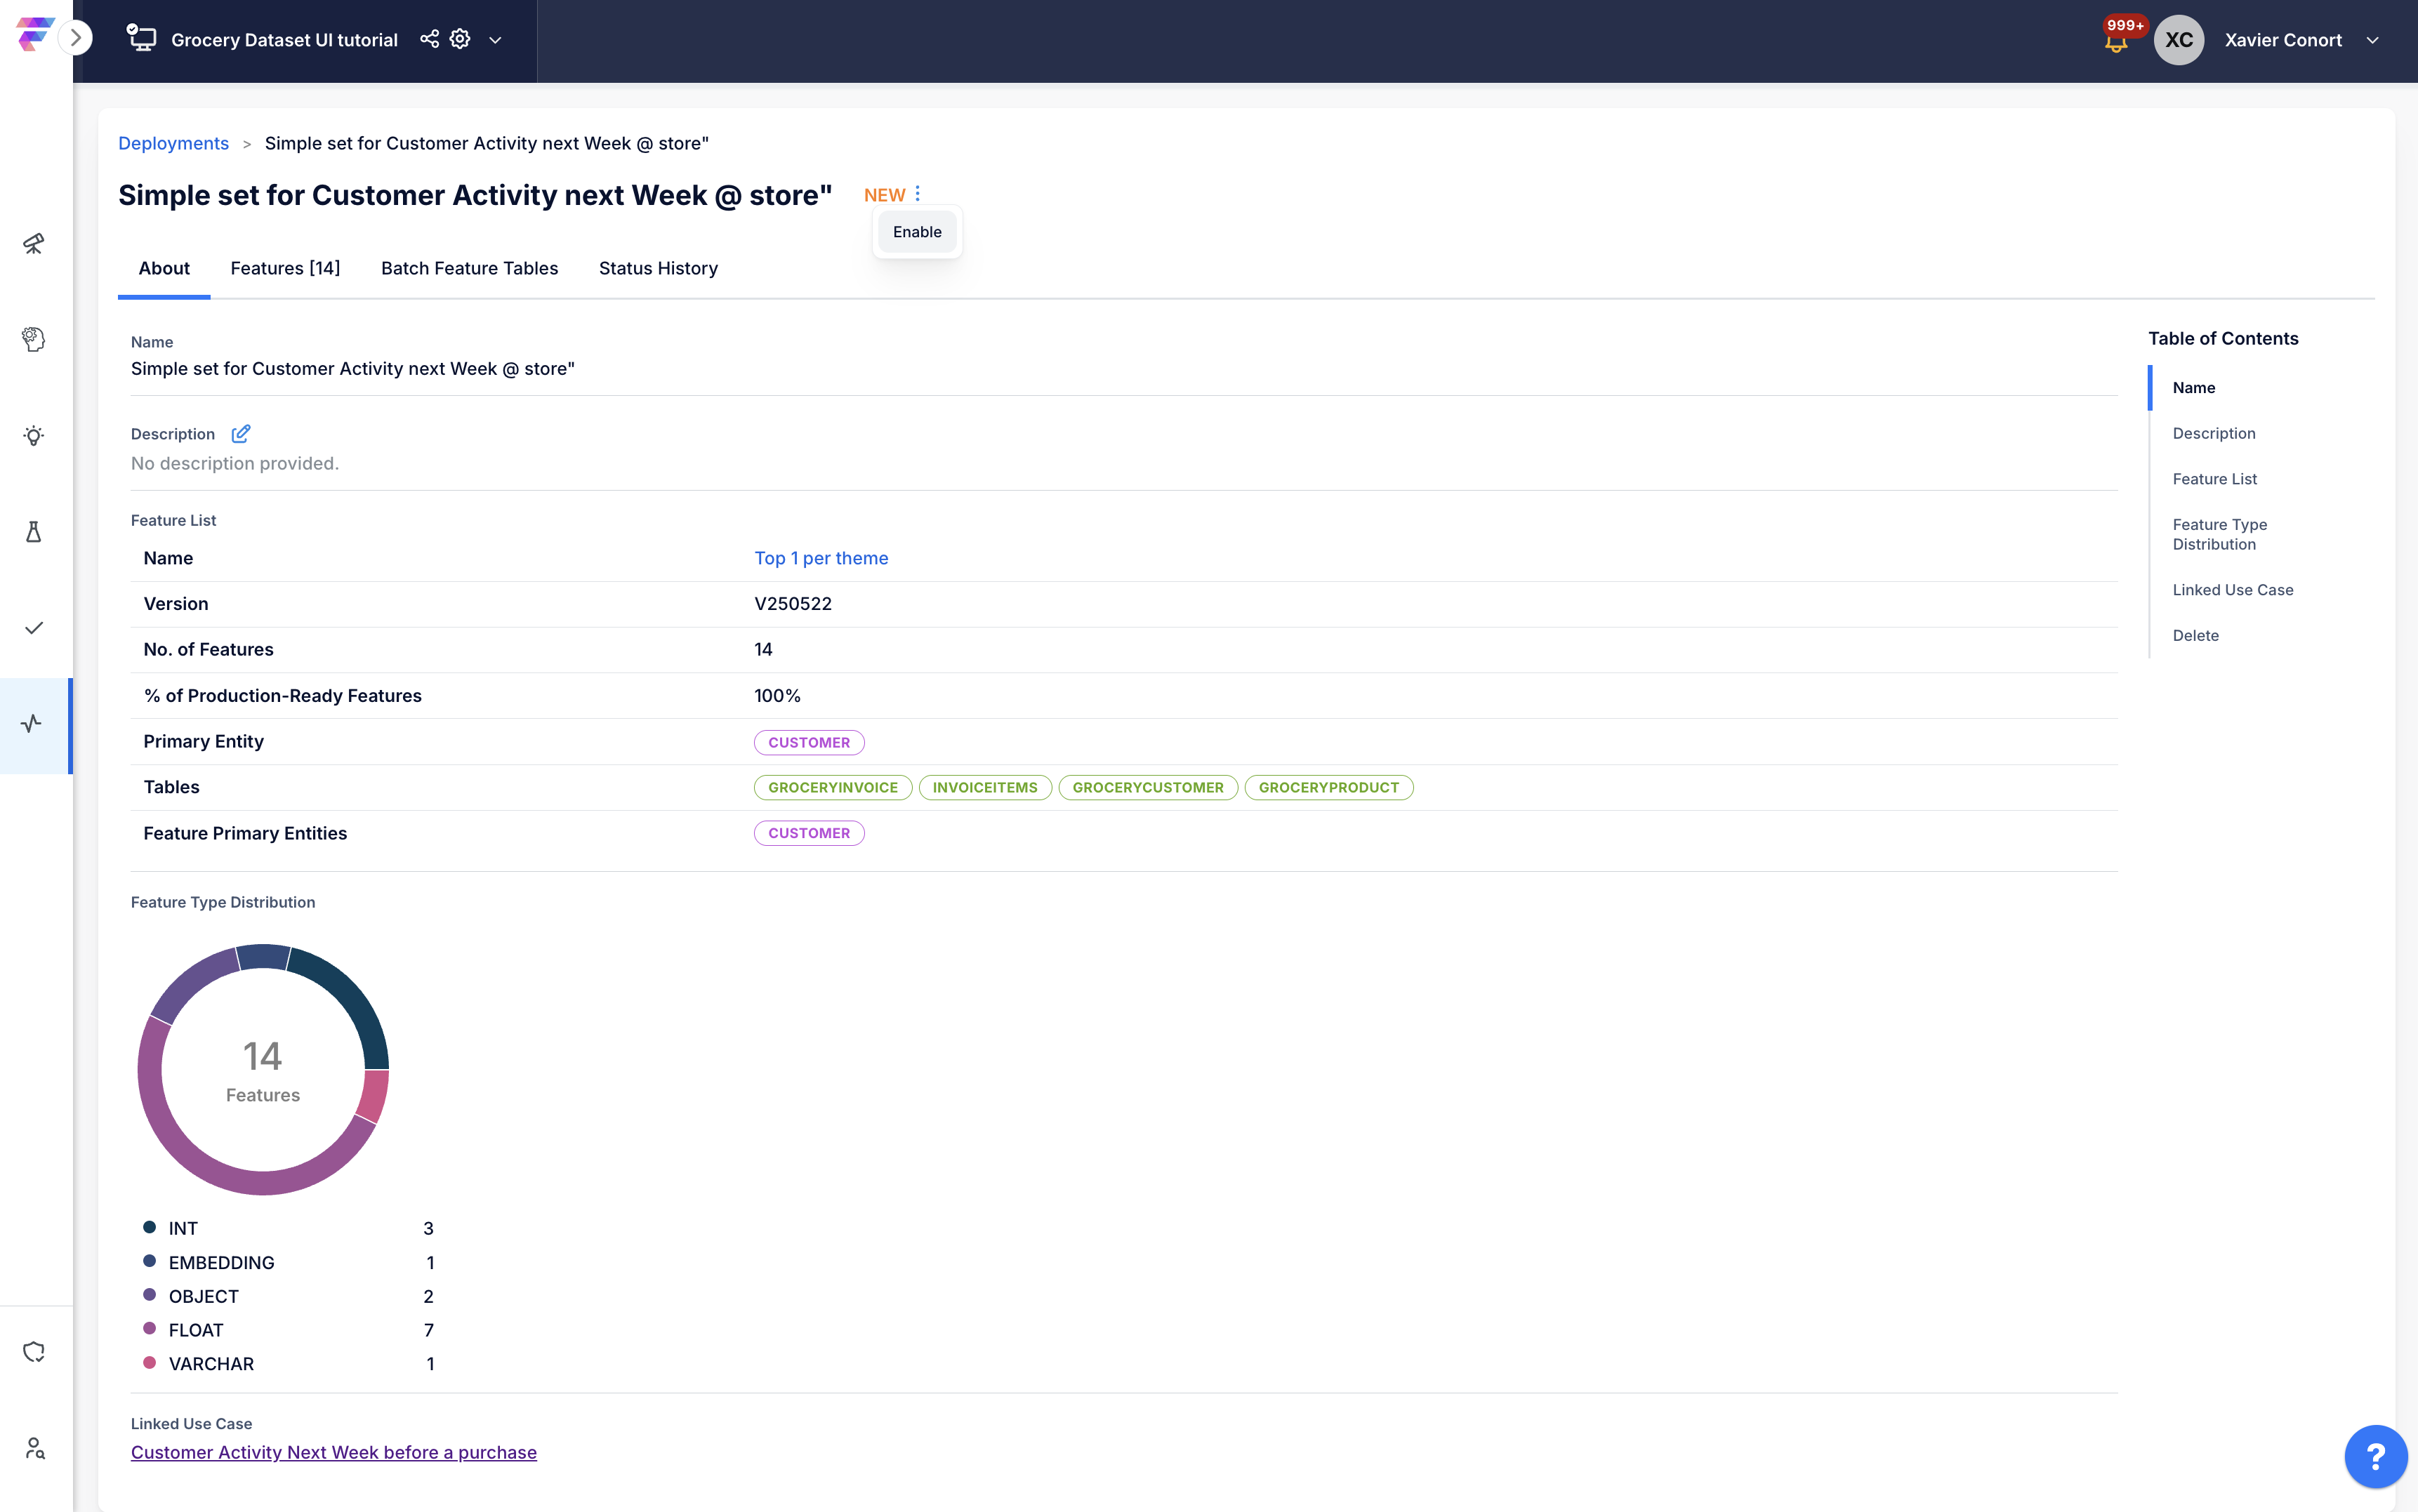Viewport: 2418px width, 1512px height.
Task: Expand the sidebar with arrow button
Action: [x=76, y=38]
